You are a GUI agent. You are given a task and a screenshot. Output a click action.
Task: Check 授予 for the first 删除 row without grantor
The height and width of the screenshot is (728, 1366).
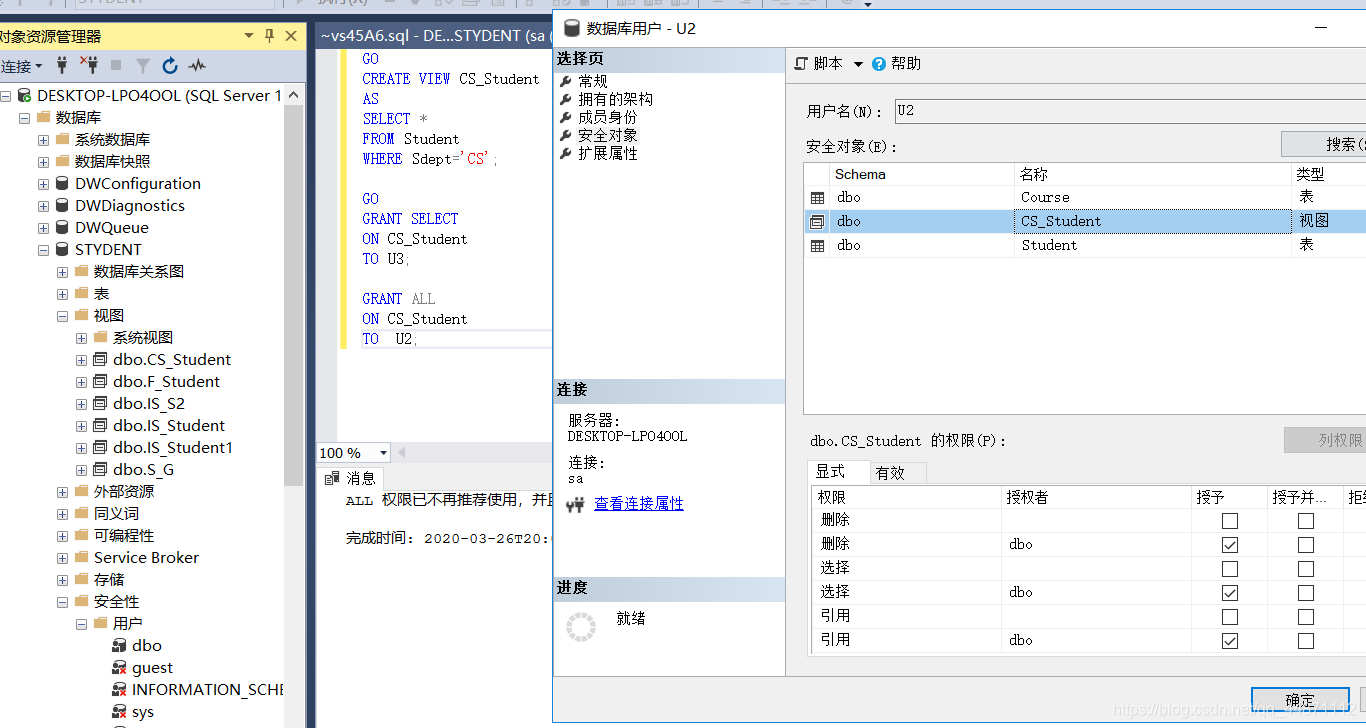pos(1230,521)
